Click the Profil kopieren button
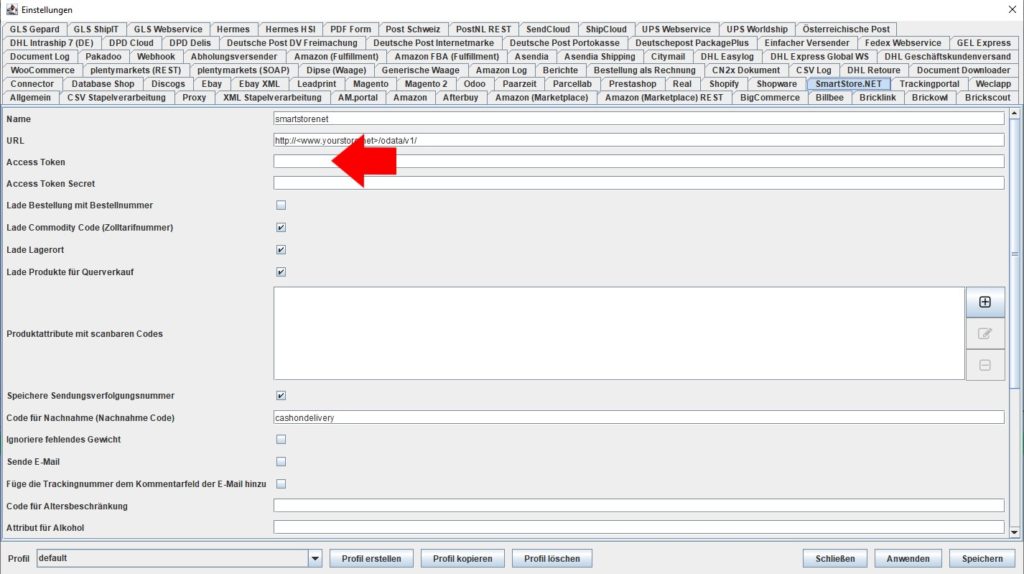Viewport: 1024px width, 574px height. click(462, 558)
